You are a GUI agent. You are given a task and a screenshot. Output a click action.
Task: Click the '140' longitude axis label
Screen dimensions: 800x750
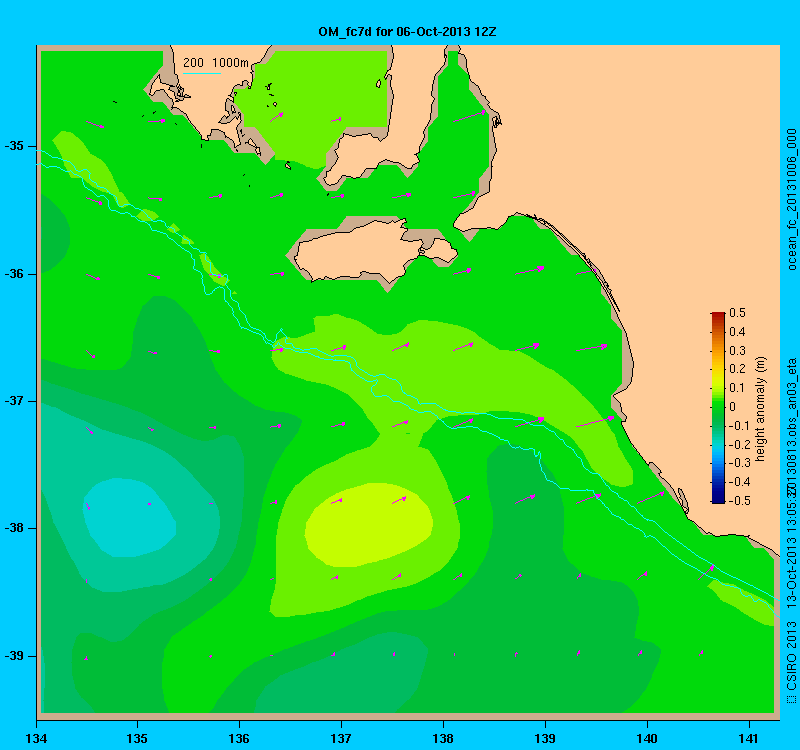[647, 739]
